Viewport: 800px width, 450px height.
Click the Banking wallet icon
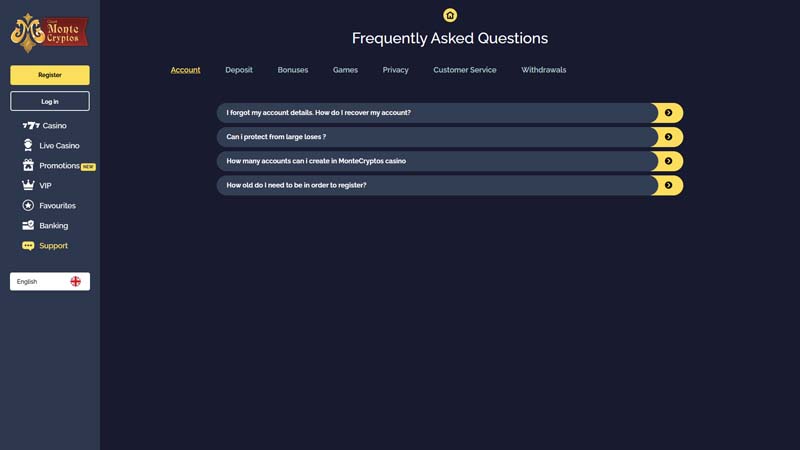(x=28, y=226)
